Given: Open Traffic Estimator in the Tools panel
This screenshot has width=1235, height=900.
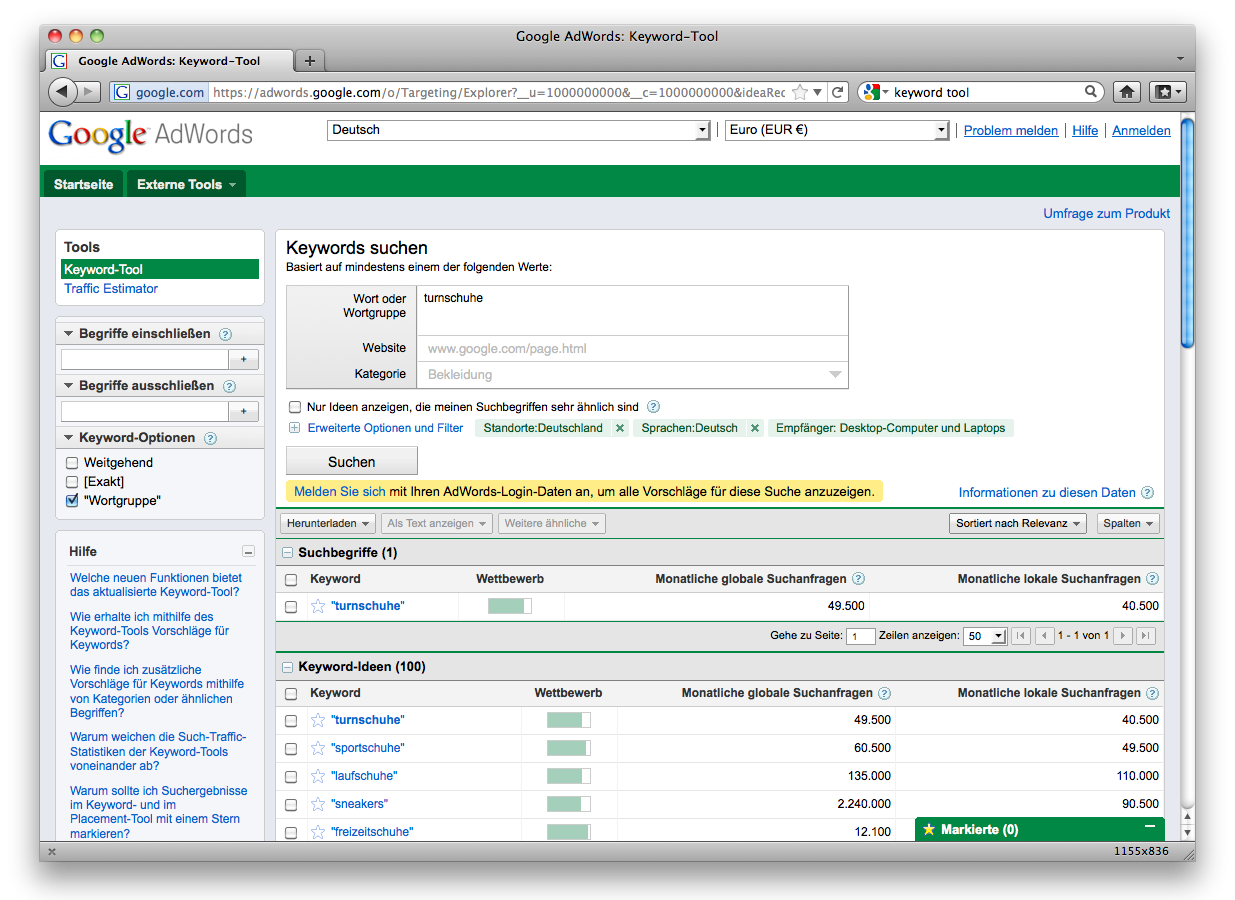Looking at the screenshot, I should 111,289.
